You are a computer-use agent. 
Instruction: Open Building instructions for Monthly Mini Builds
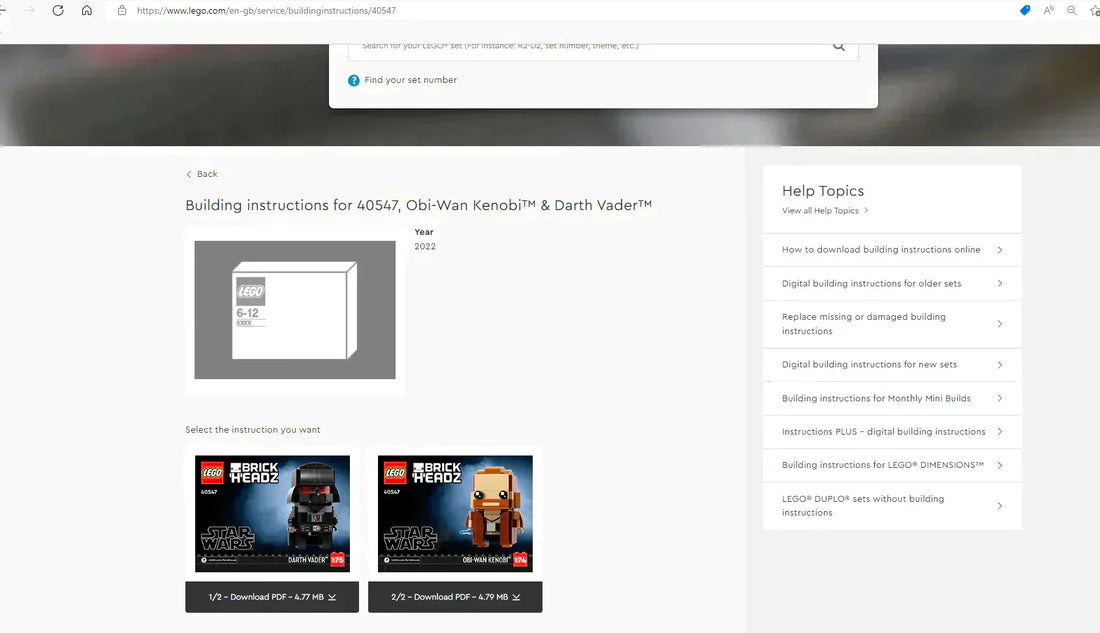point(891,398)
